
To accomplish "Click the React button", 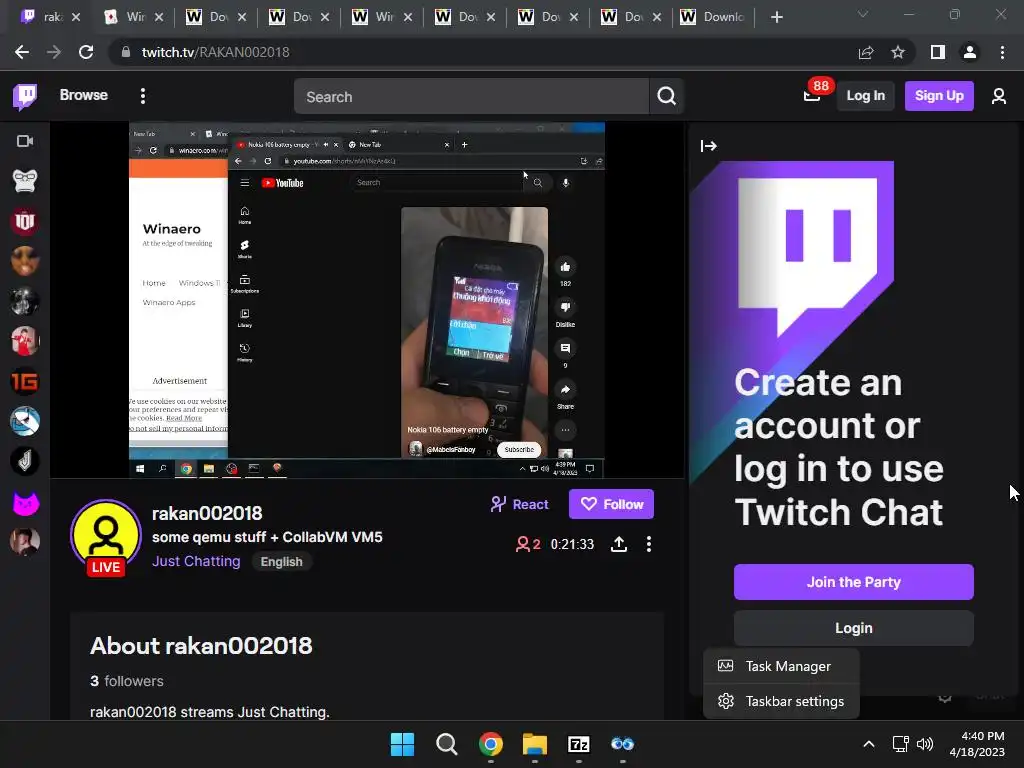I will pos(520,504).
